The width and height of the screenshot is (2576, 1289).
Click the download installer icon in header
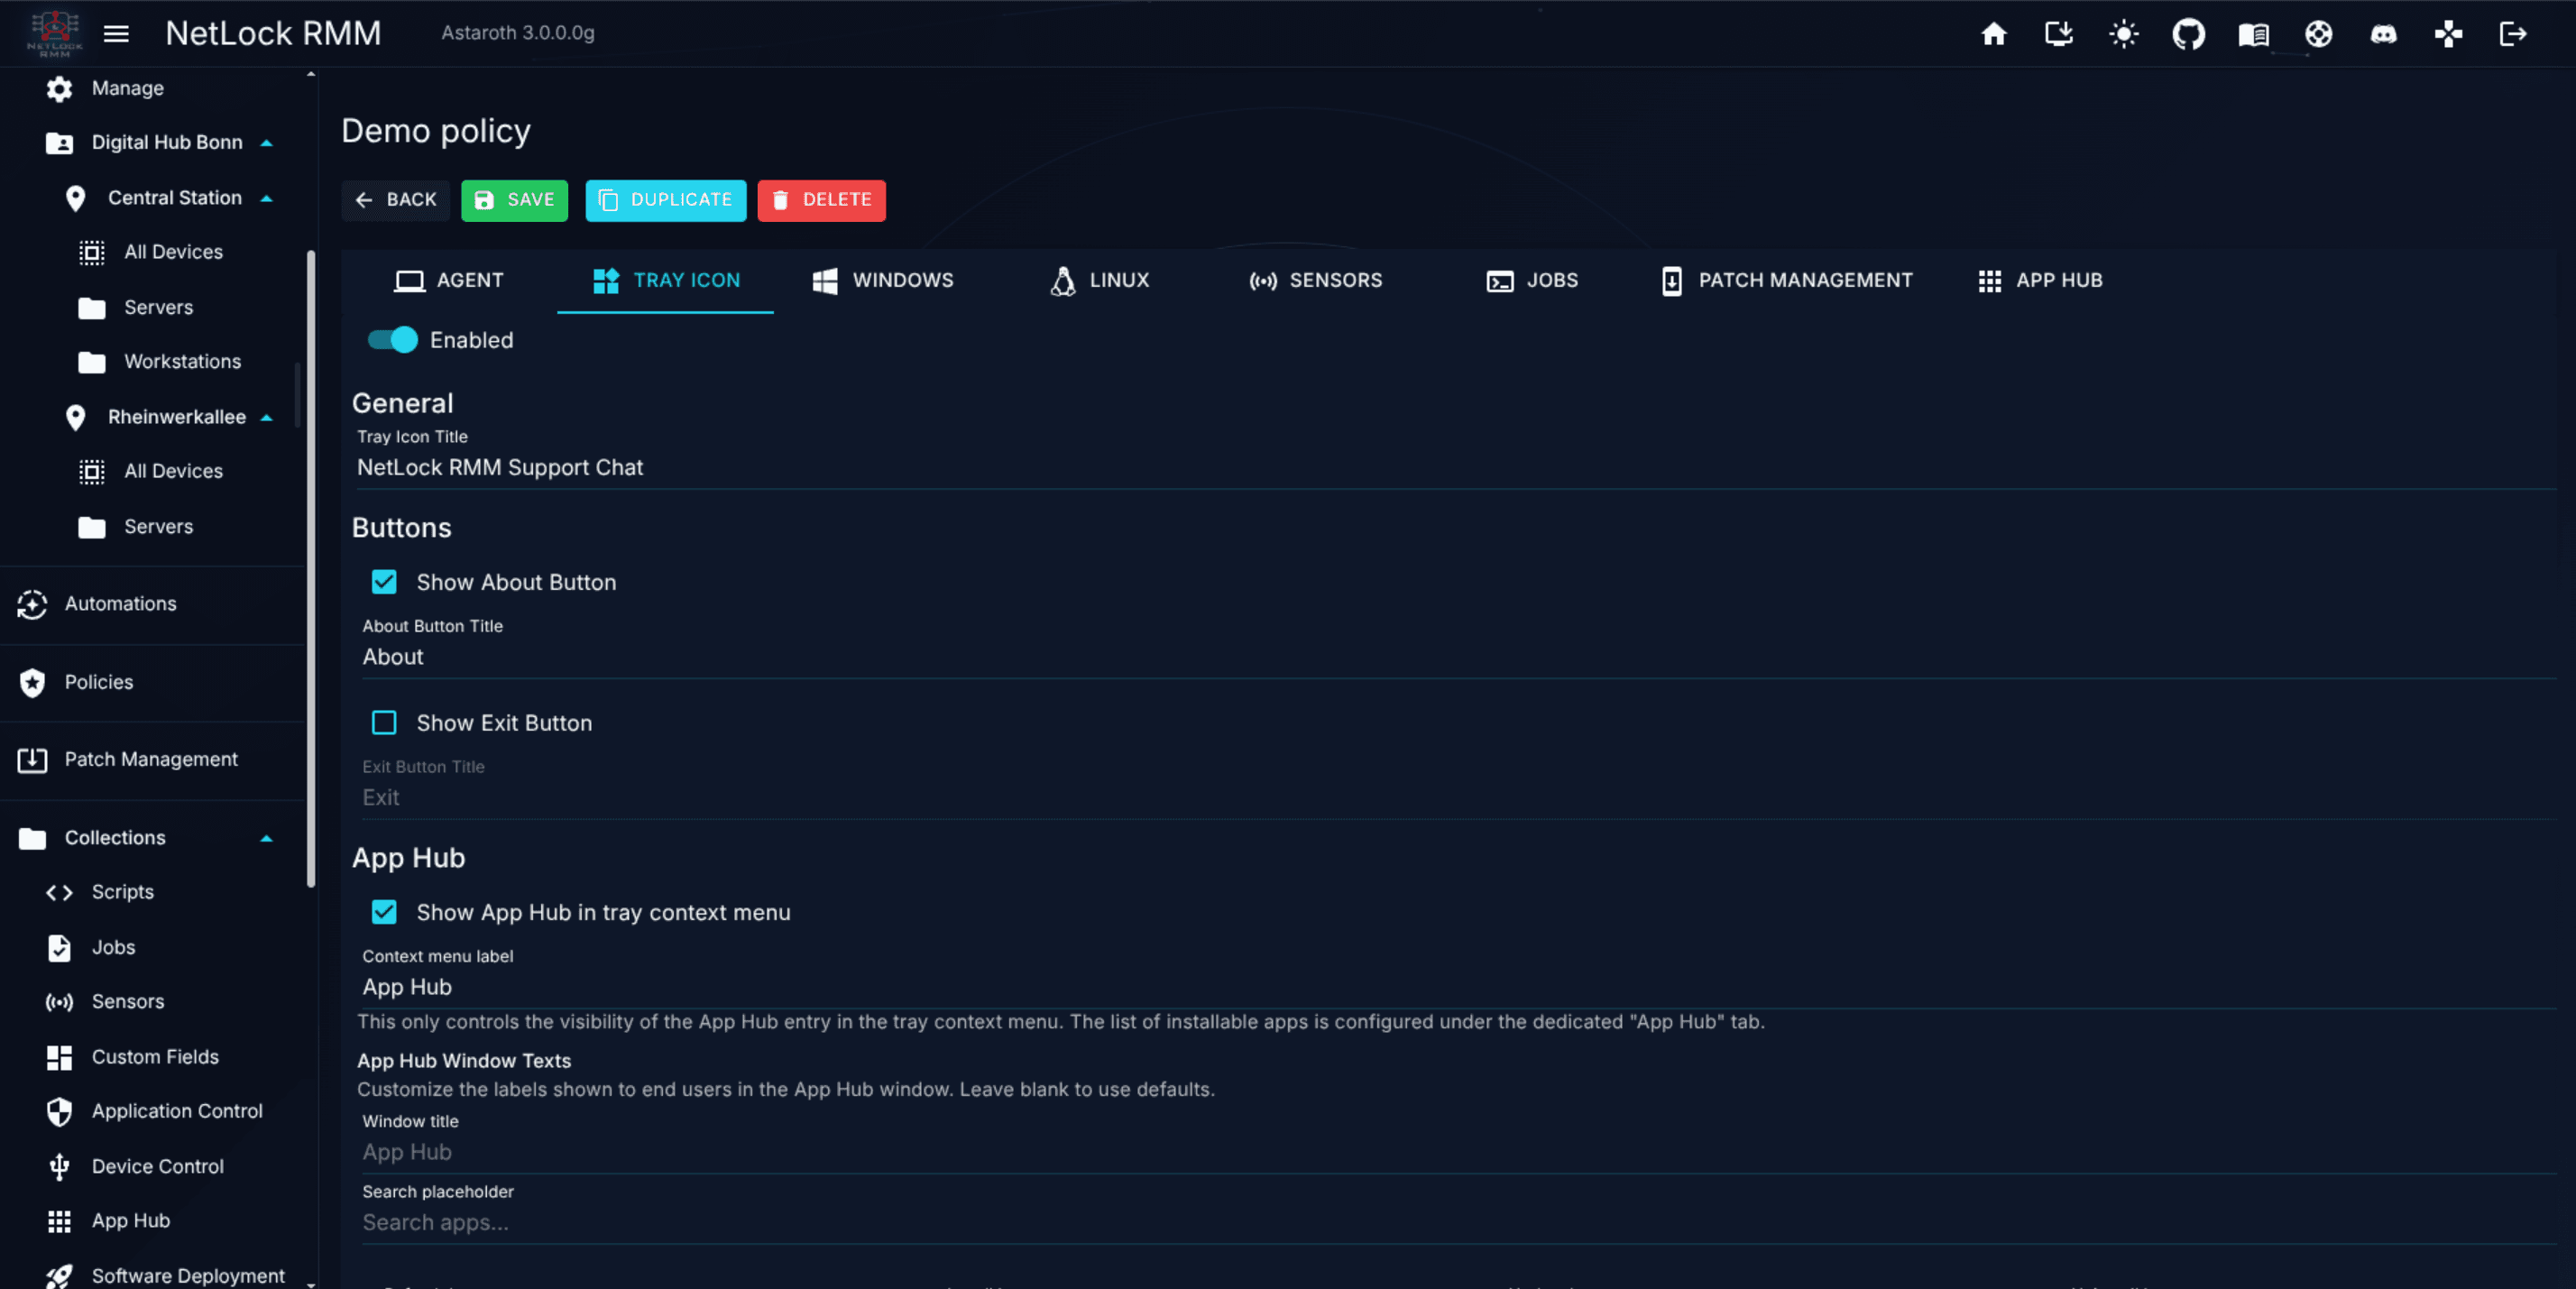point(2058,34)
